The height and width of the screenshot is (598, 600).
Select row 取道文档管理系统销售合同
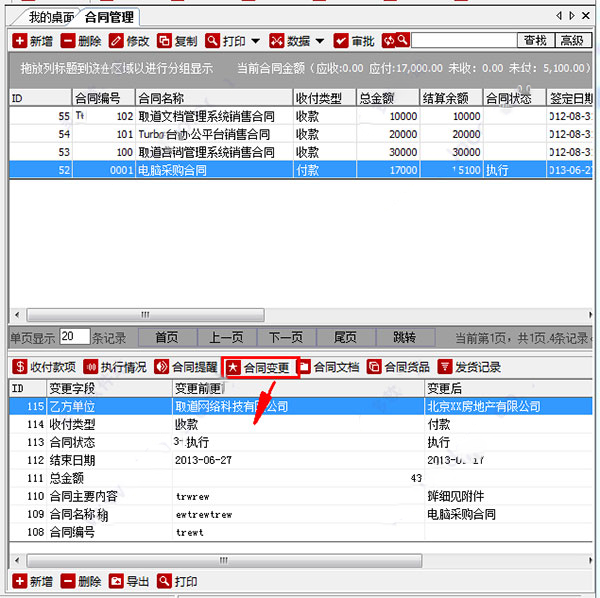coord(301,116)
